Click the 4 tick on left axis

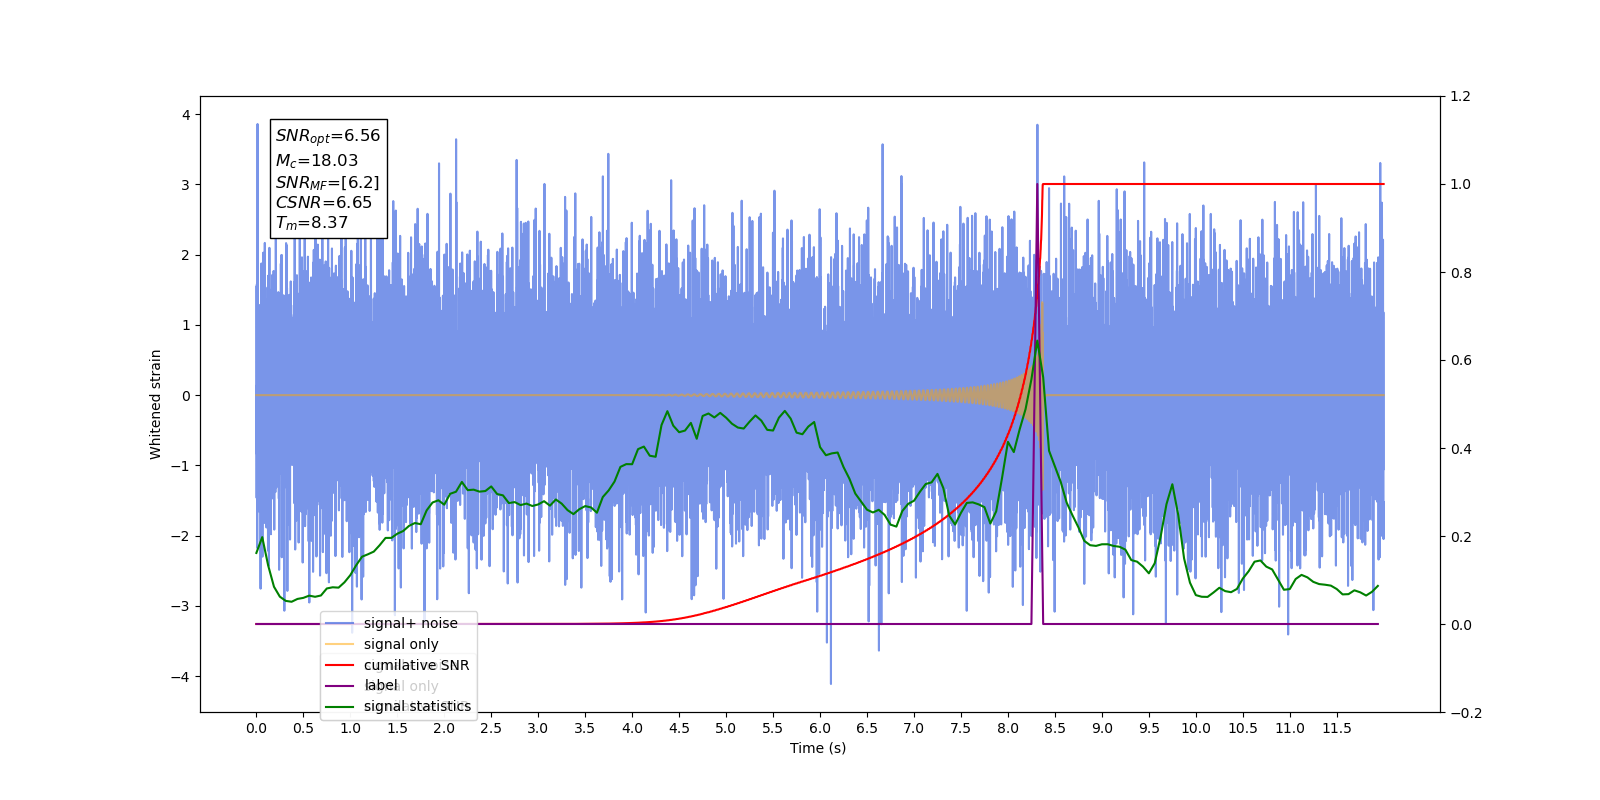click(186, 115)
